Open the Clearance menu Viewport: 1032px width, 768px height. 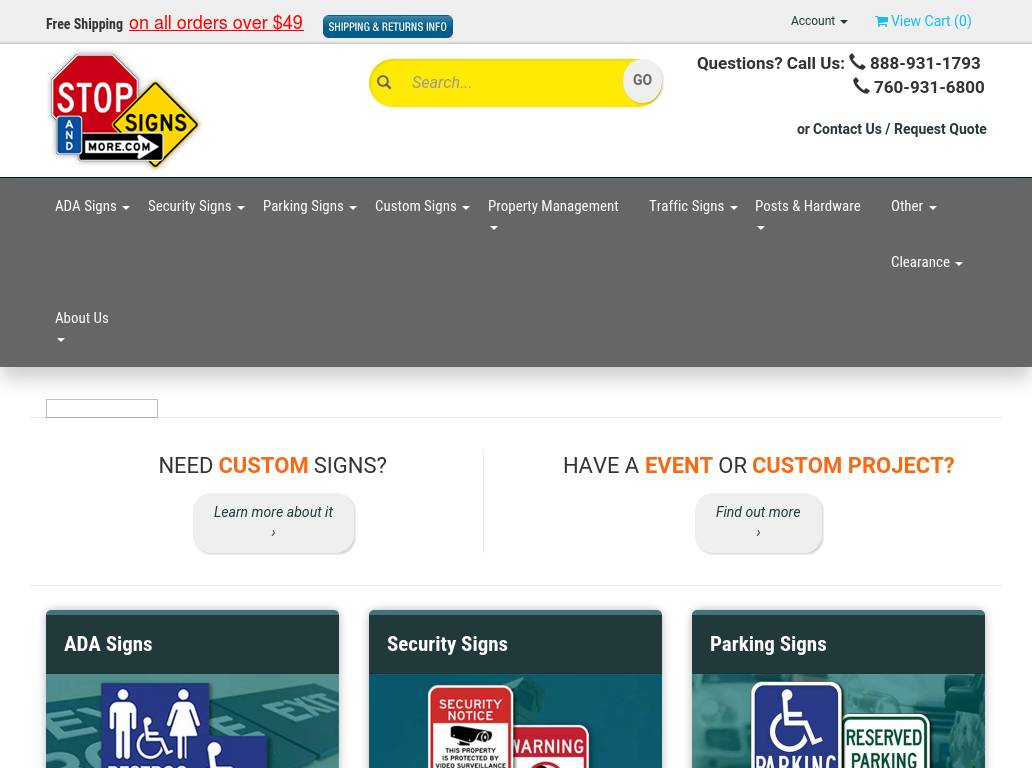tap(926, 262)
